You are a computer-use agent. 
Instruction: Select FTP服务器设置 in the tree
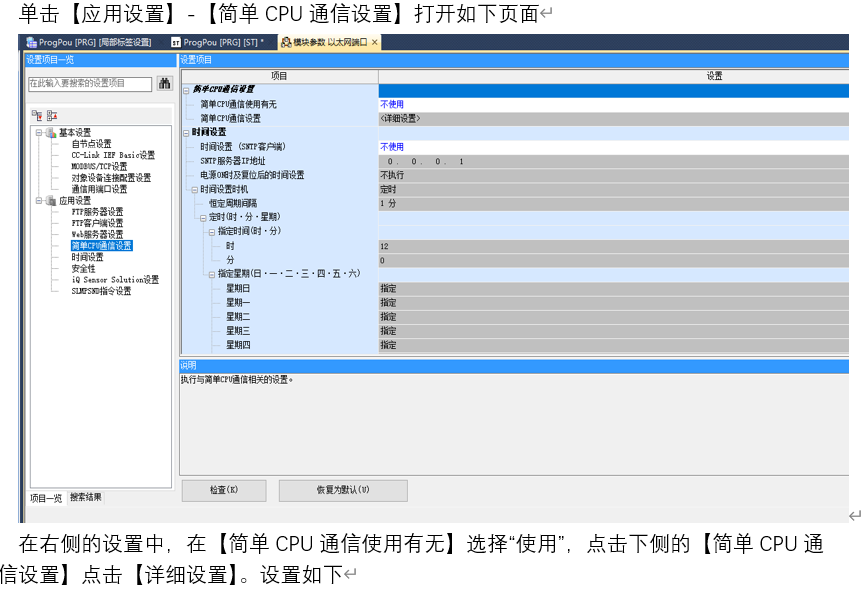(97, 212)
